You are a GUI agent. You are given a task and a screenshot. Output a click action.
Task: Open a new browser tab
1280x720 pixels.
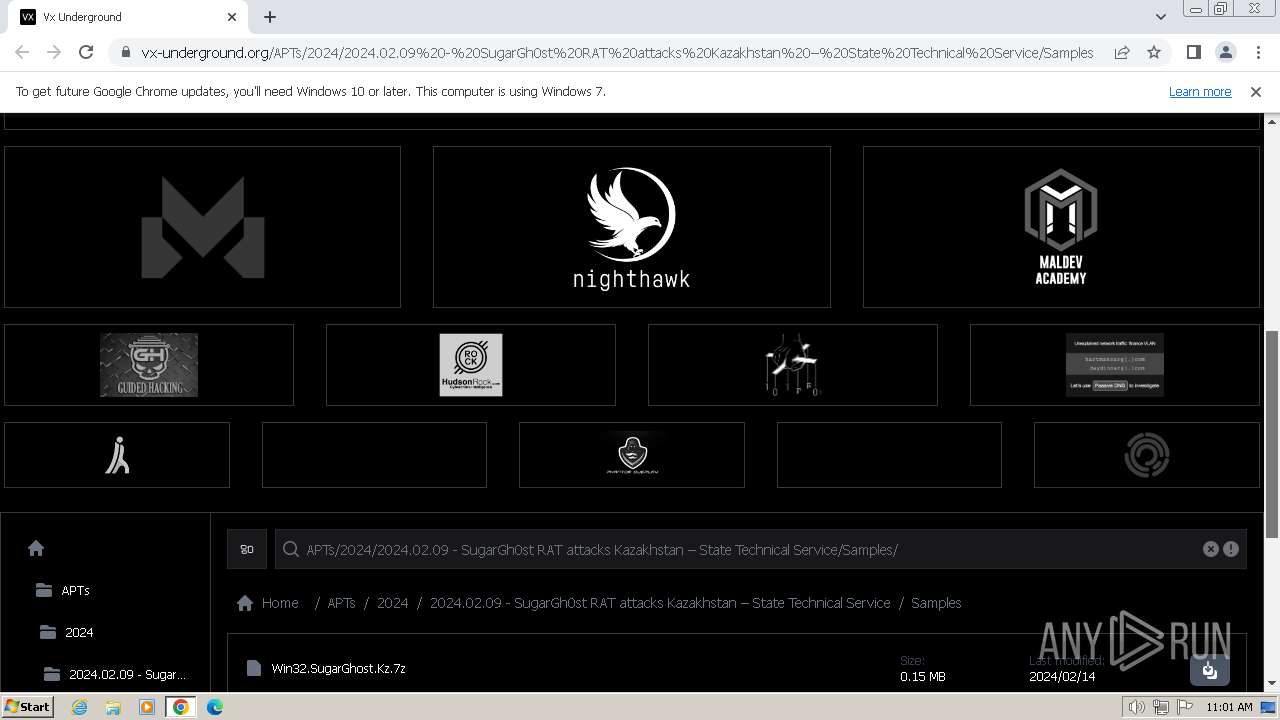click(x=270, y=17)
